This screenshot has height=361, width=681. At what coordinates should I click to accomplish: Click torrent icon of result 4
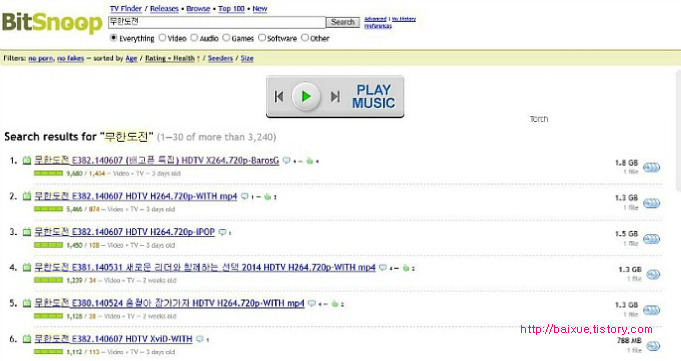click(27, 267)
